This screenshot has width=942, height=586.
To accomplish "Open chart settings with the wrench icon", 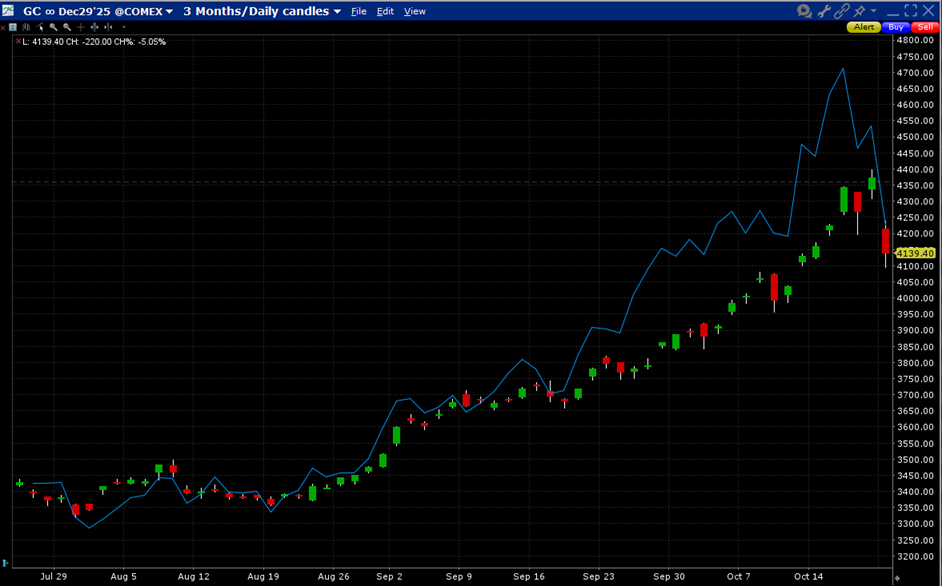I will pyautogui.click(x=825, y=11).
